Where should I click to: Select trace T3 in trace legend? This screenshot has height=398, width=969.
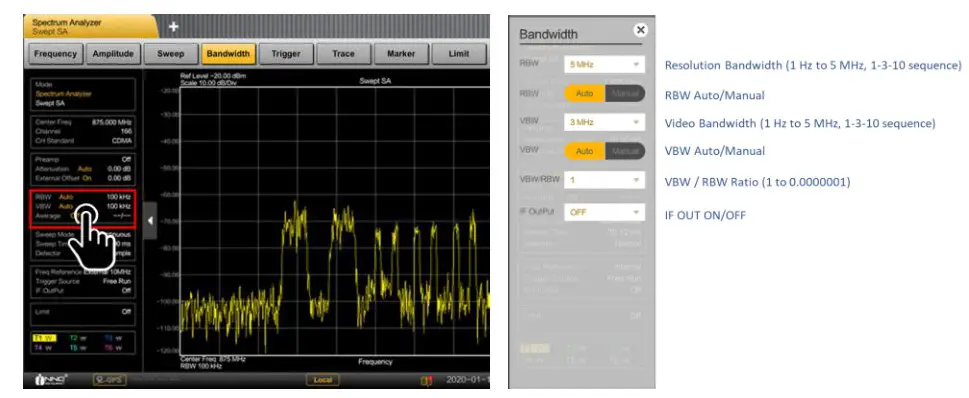pos(113,338)
